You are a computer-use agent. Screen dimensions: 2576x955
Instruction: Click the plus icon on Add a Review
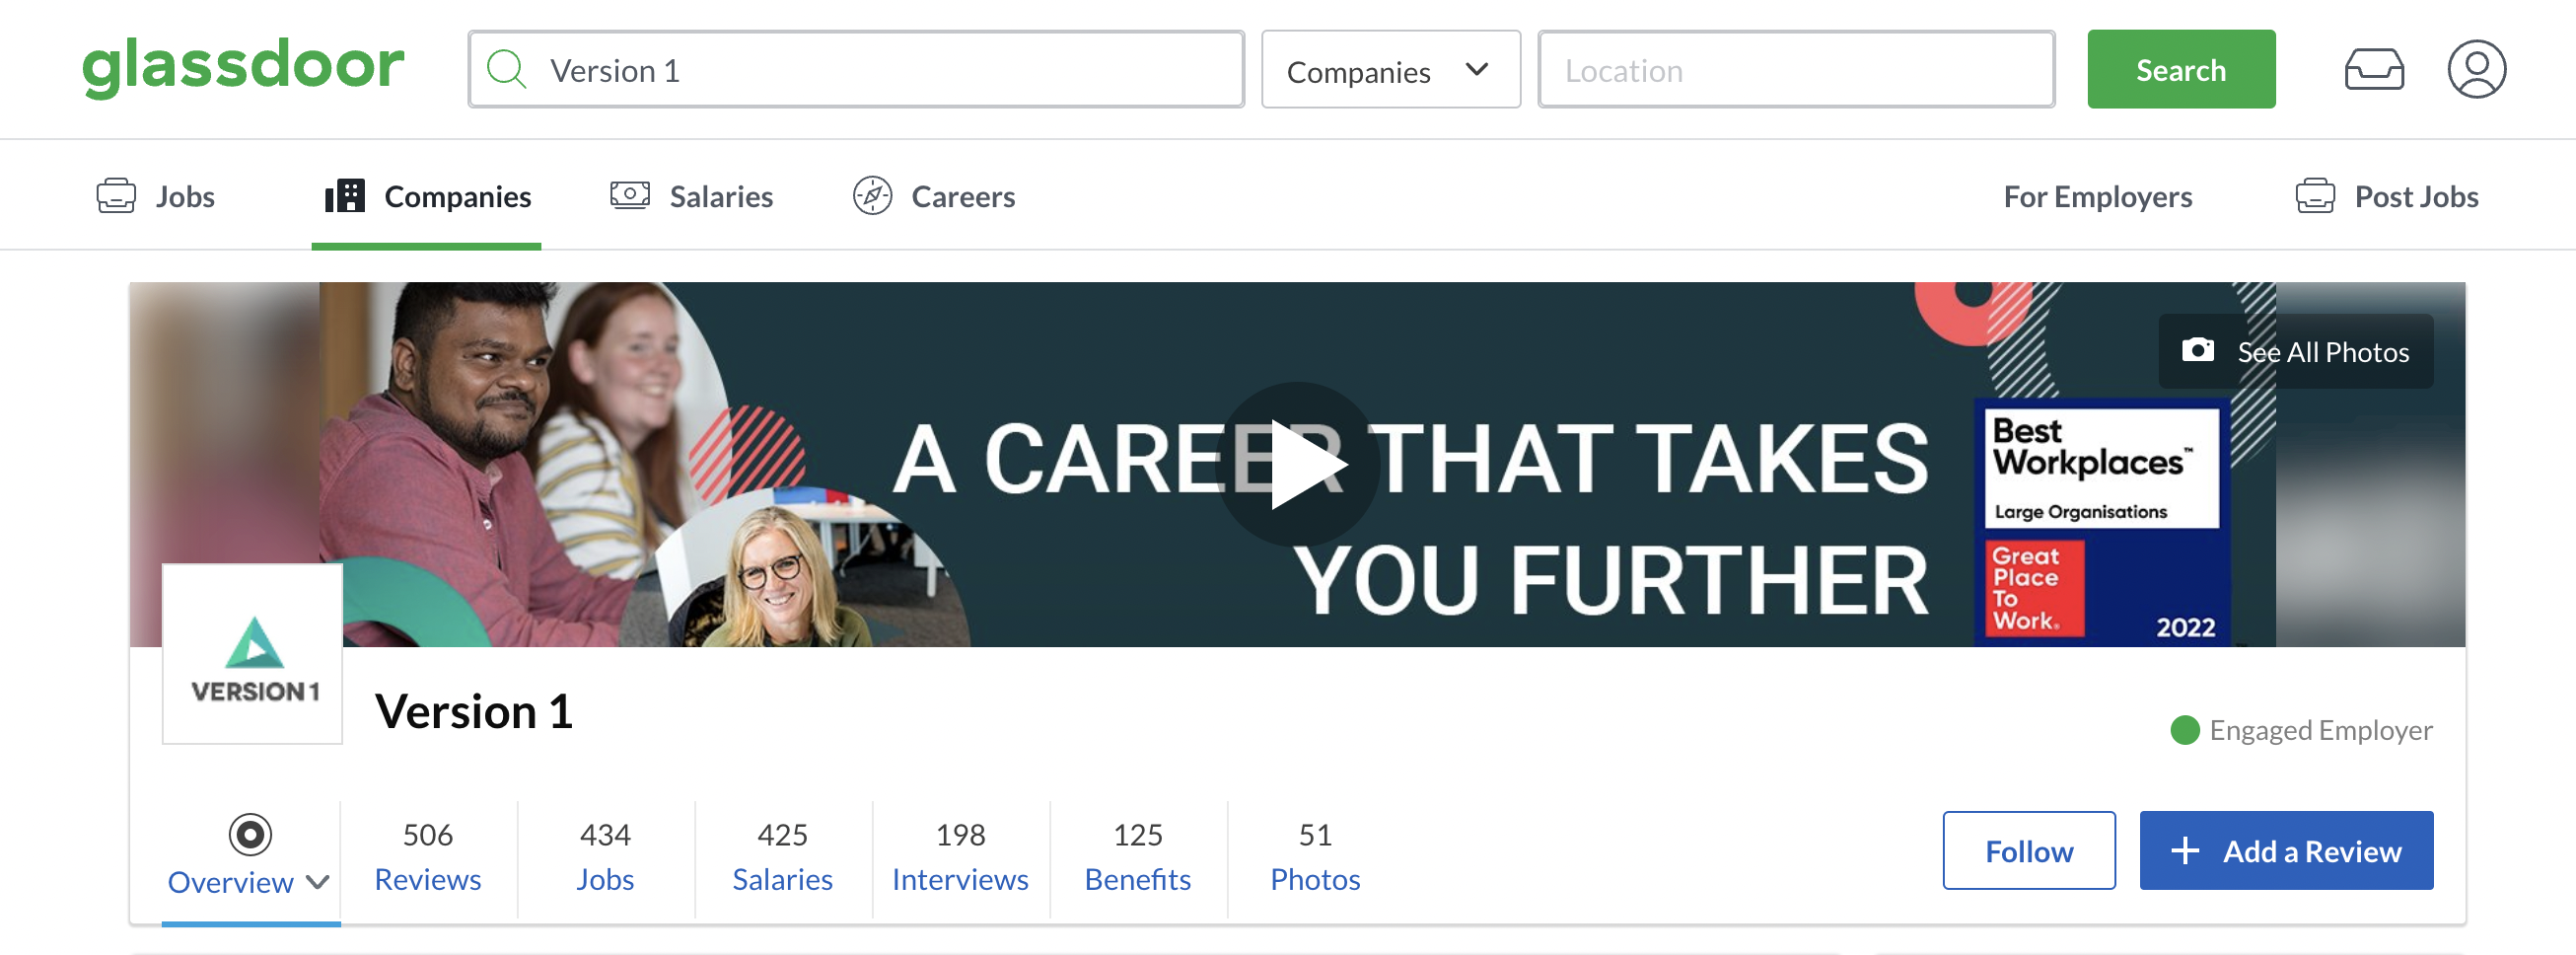click(2185, 851)
